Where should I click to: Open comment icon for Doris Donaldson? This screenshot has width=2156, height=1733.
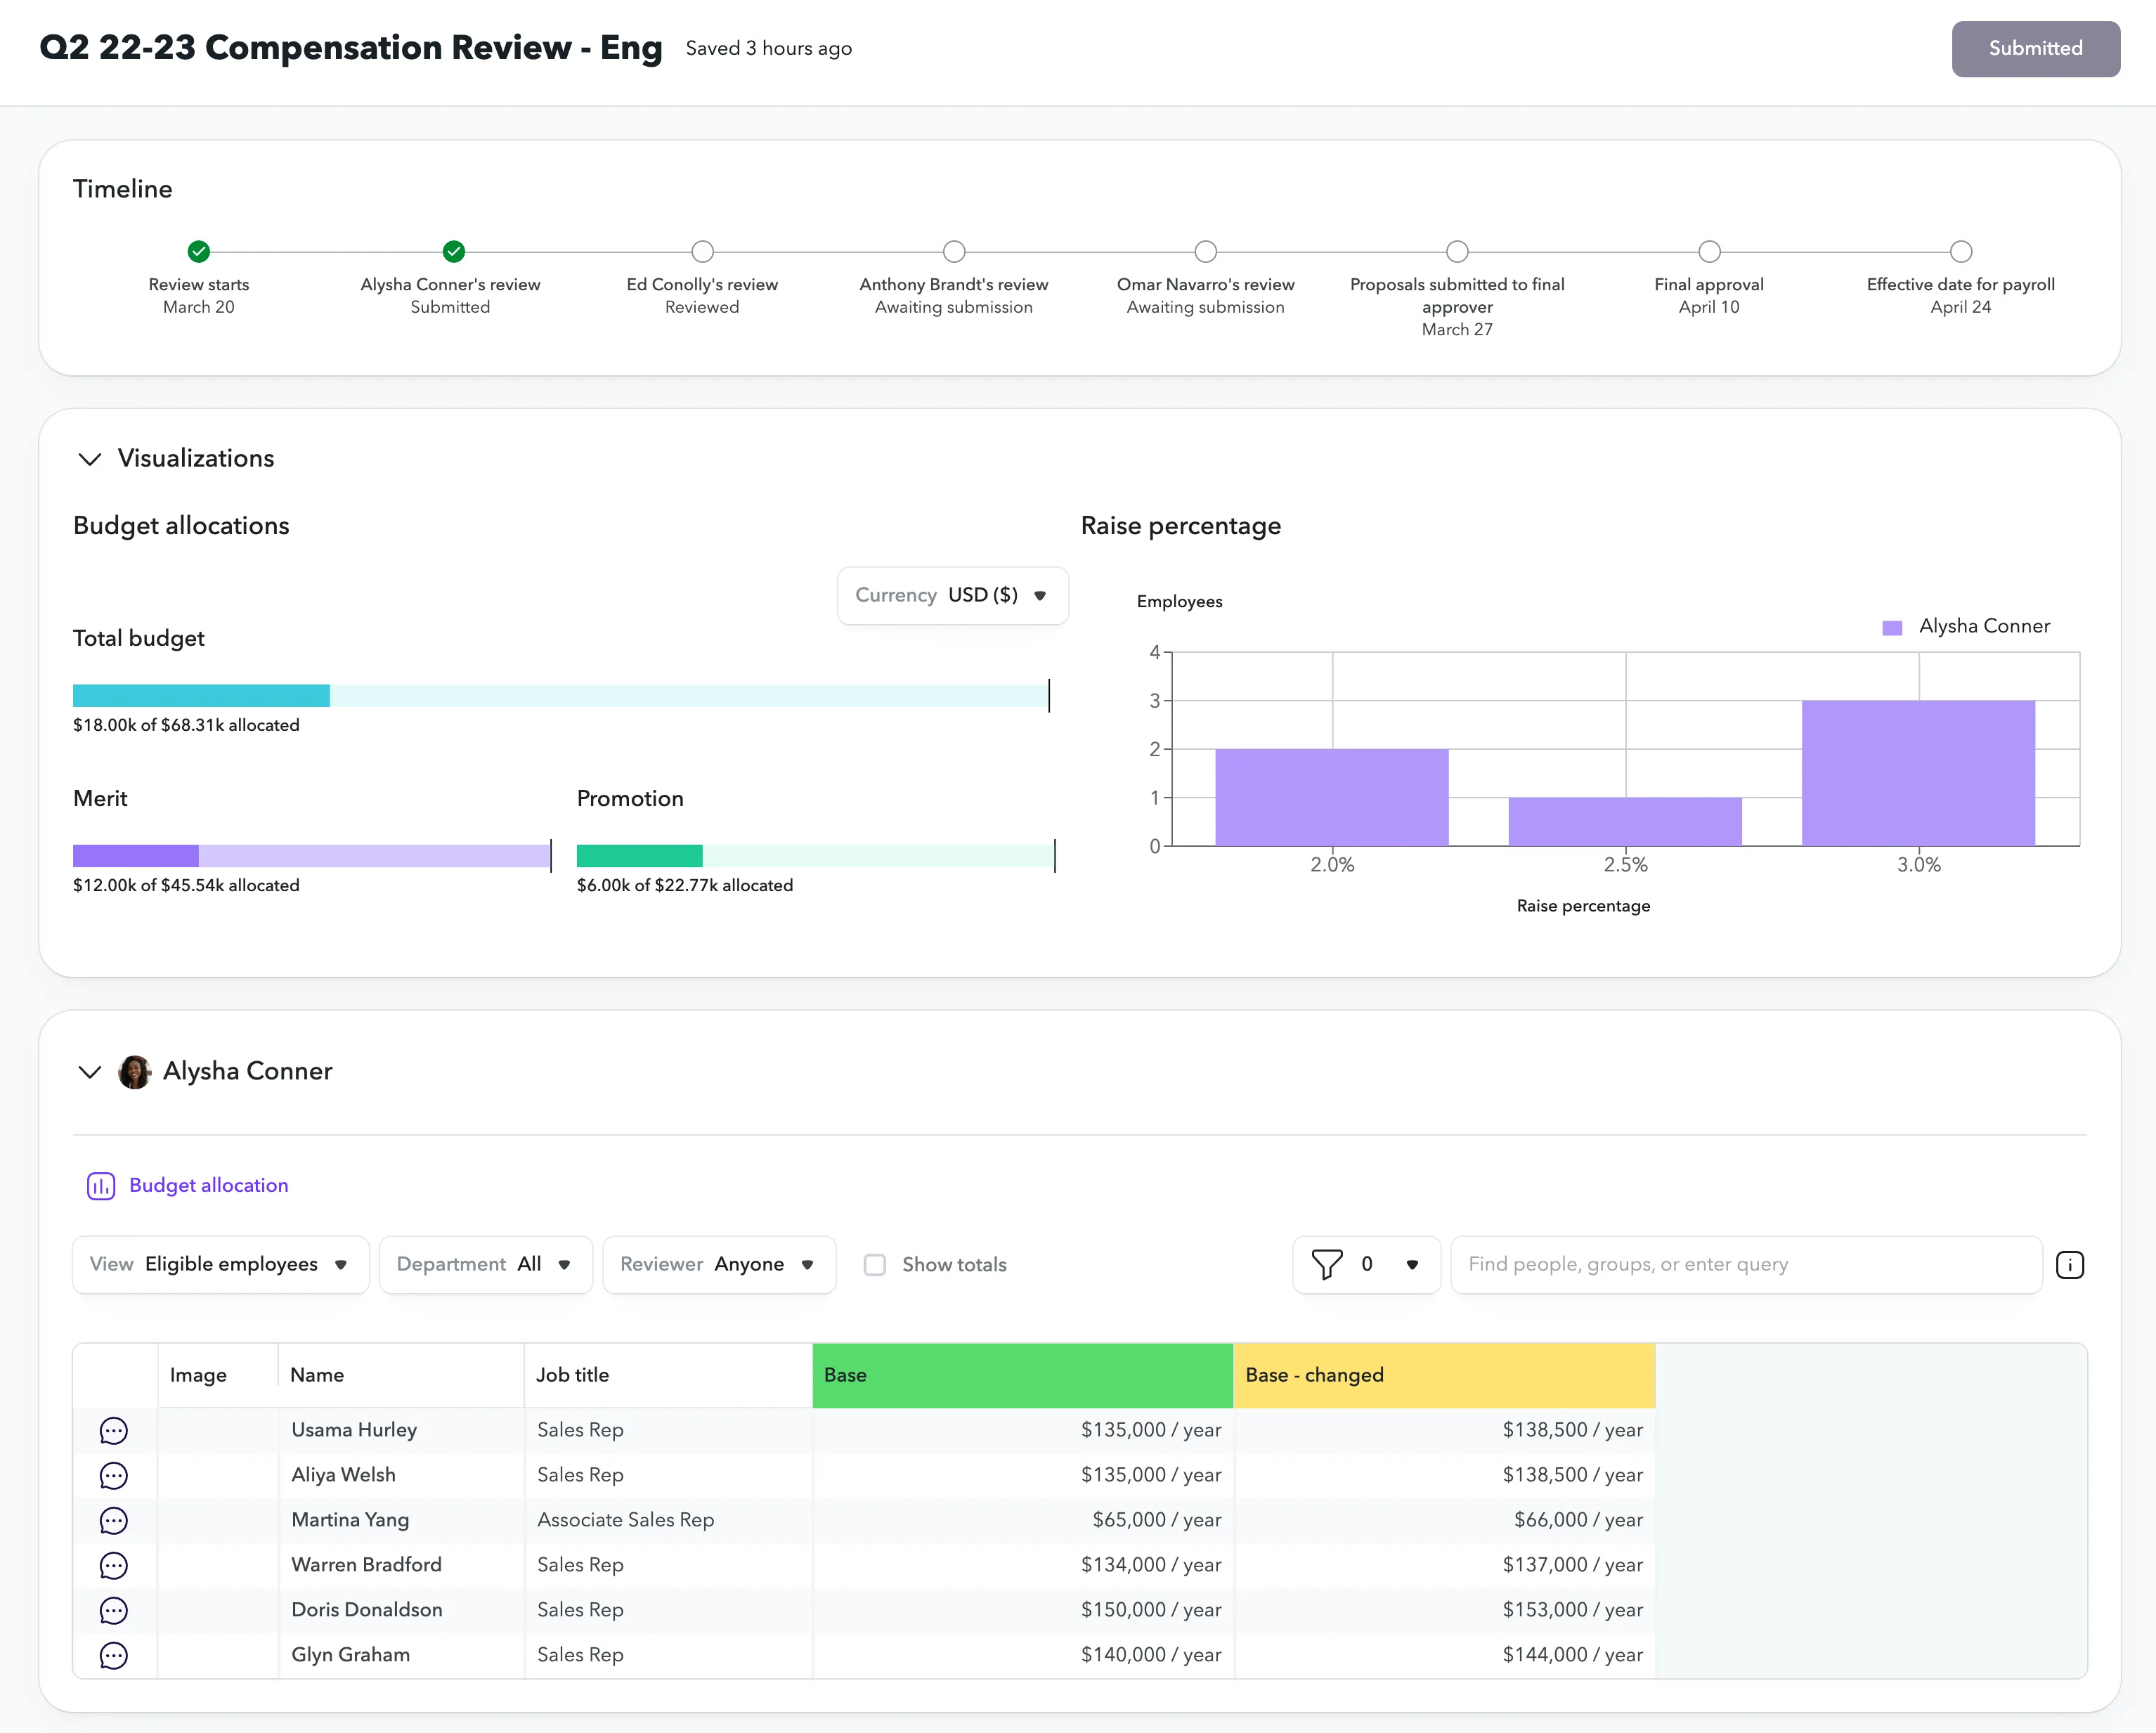coord(114,1611)
